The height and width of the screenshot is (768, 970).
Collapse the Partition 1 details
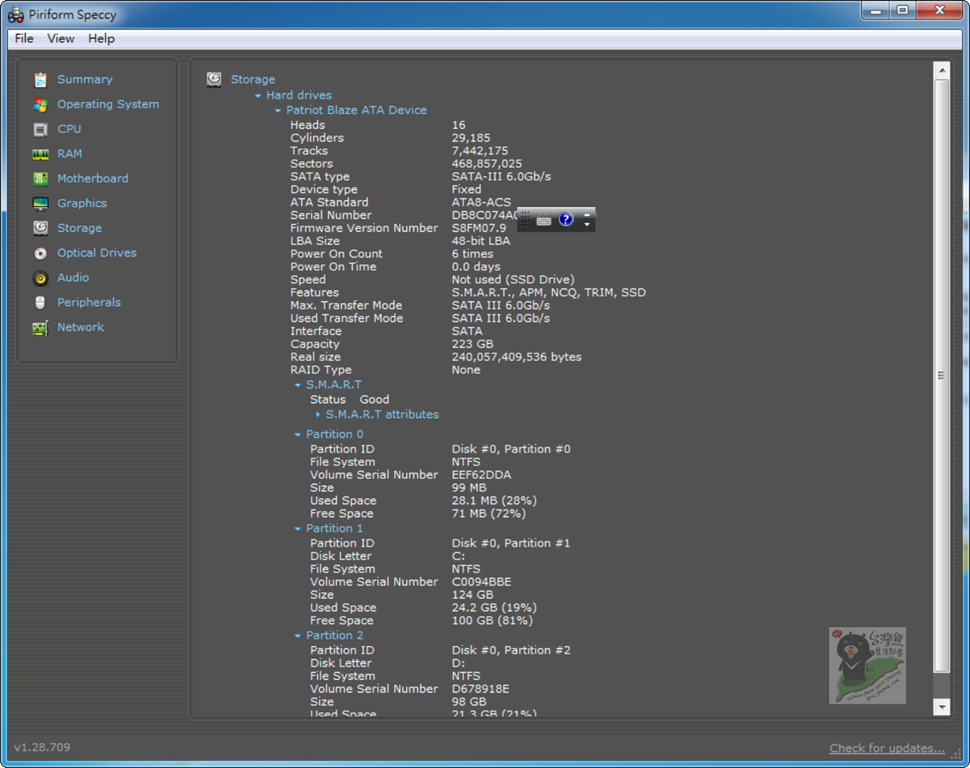click(298, 529)
